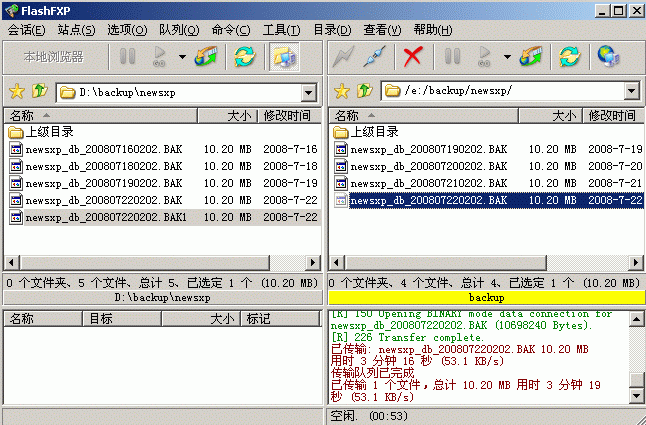The height and width of the screenshot is (425, 646).
Task: Open the 站点(S) menu
Action: coord(76,30)
